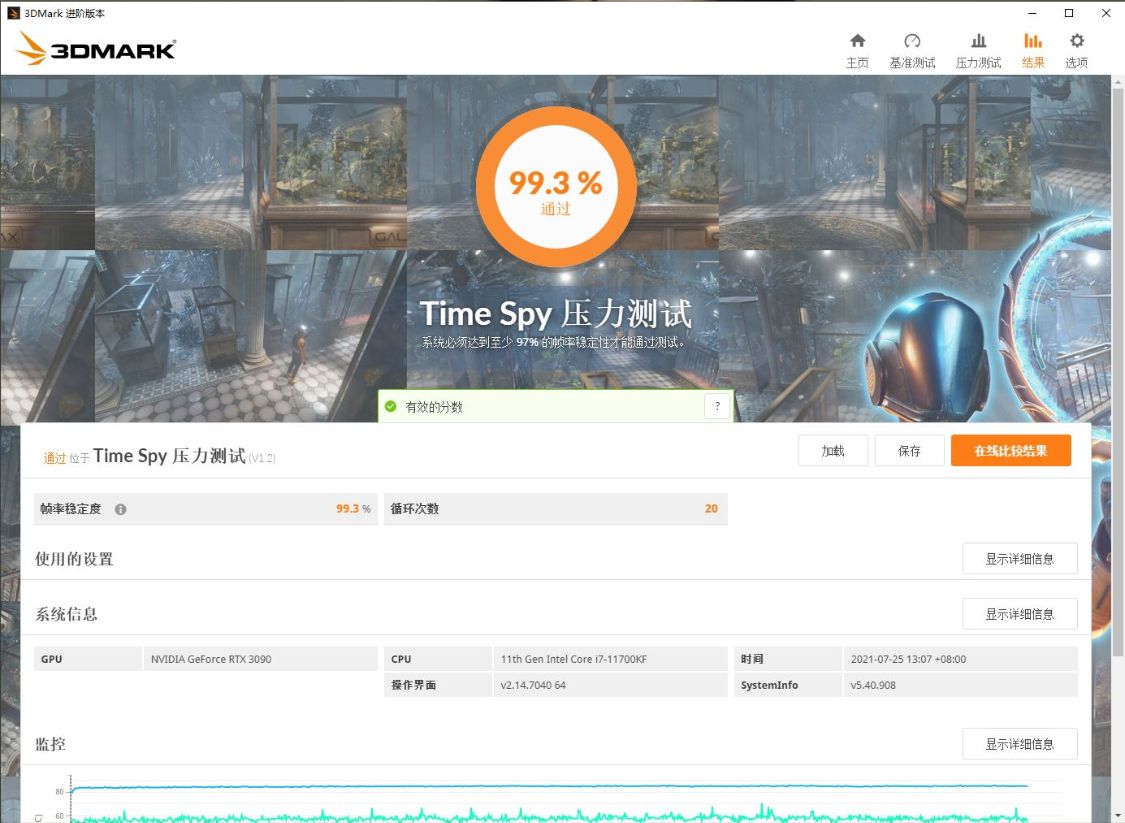Open 在线比较结果 to compare online
Image resolution: width=1125 pixels, height=823 pixels.
pos(1011,450)
